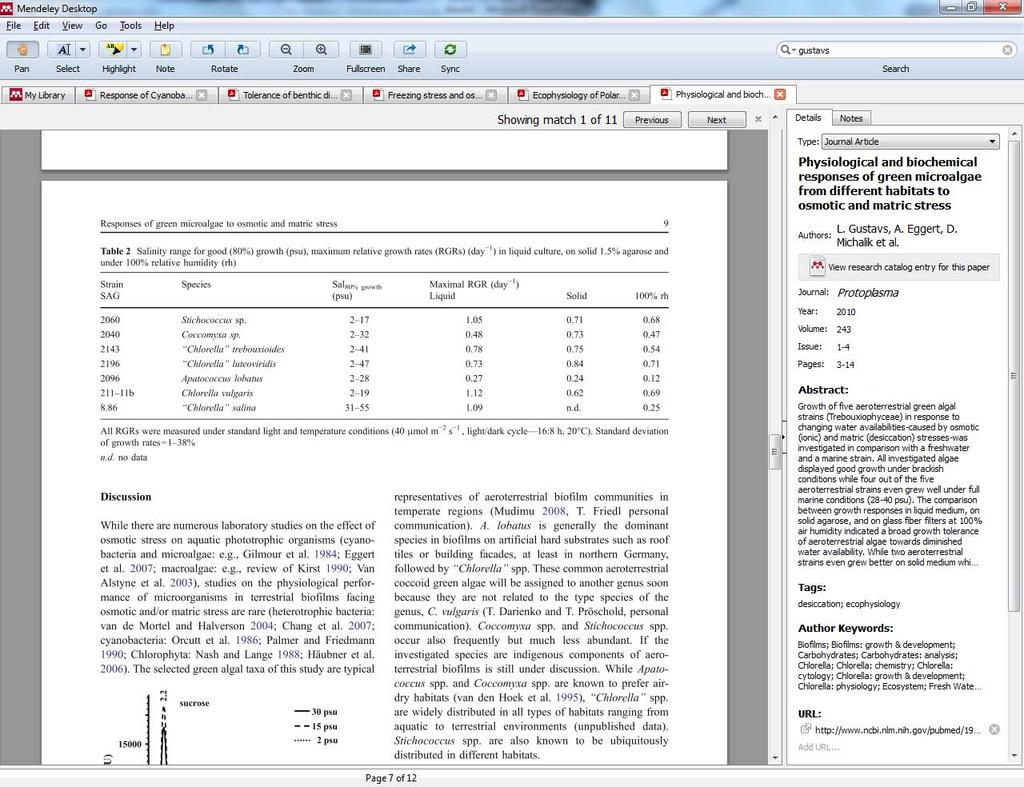The width and height of the screenshot is (1024, 787).
Task: Close the Freezing stress and os... tab
Action: (491, 95)
